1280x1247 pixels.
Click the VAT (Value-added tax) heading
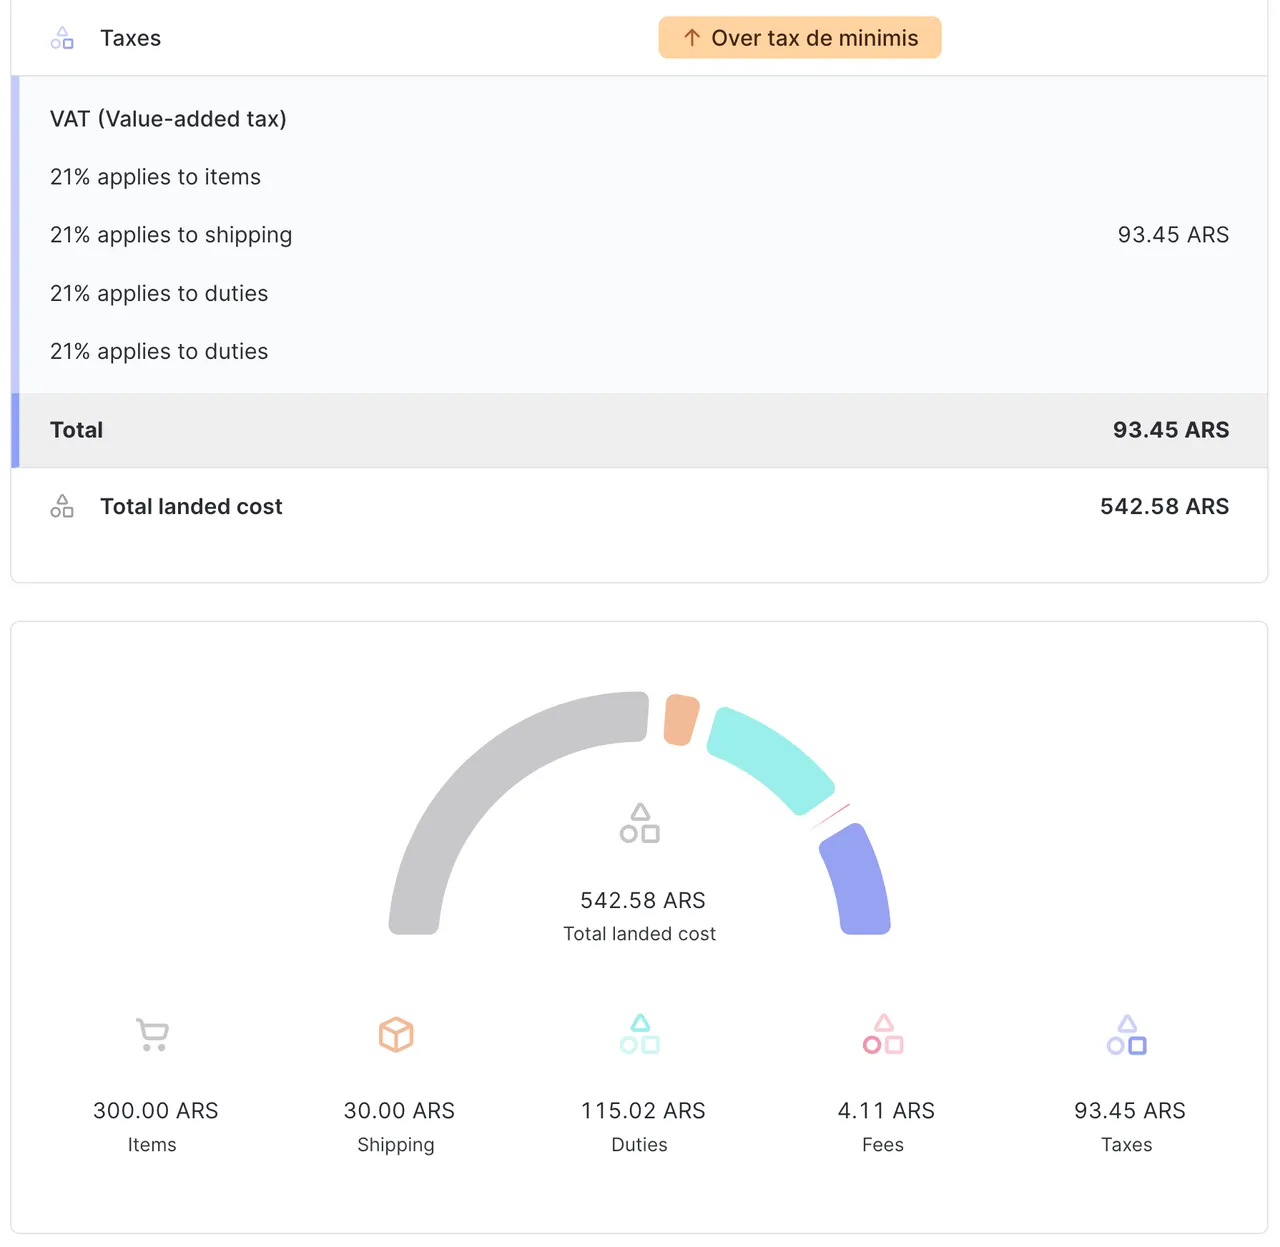point(168,119)
